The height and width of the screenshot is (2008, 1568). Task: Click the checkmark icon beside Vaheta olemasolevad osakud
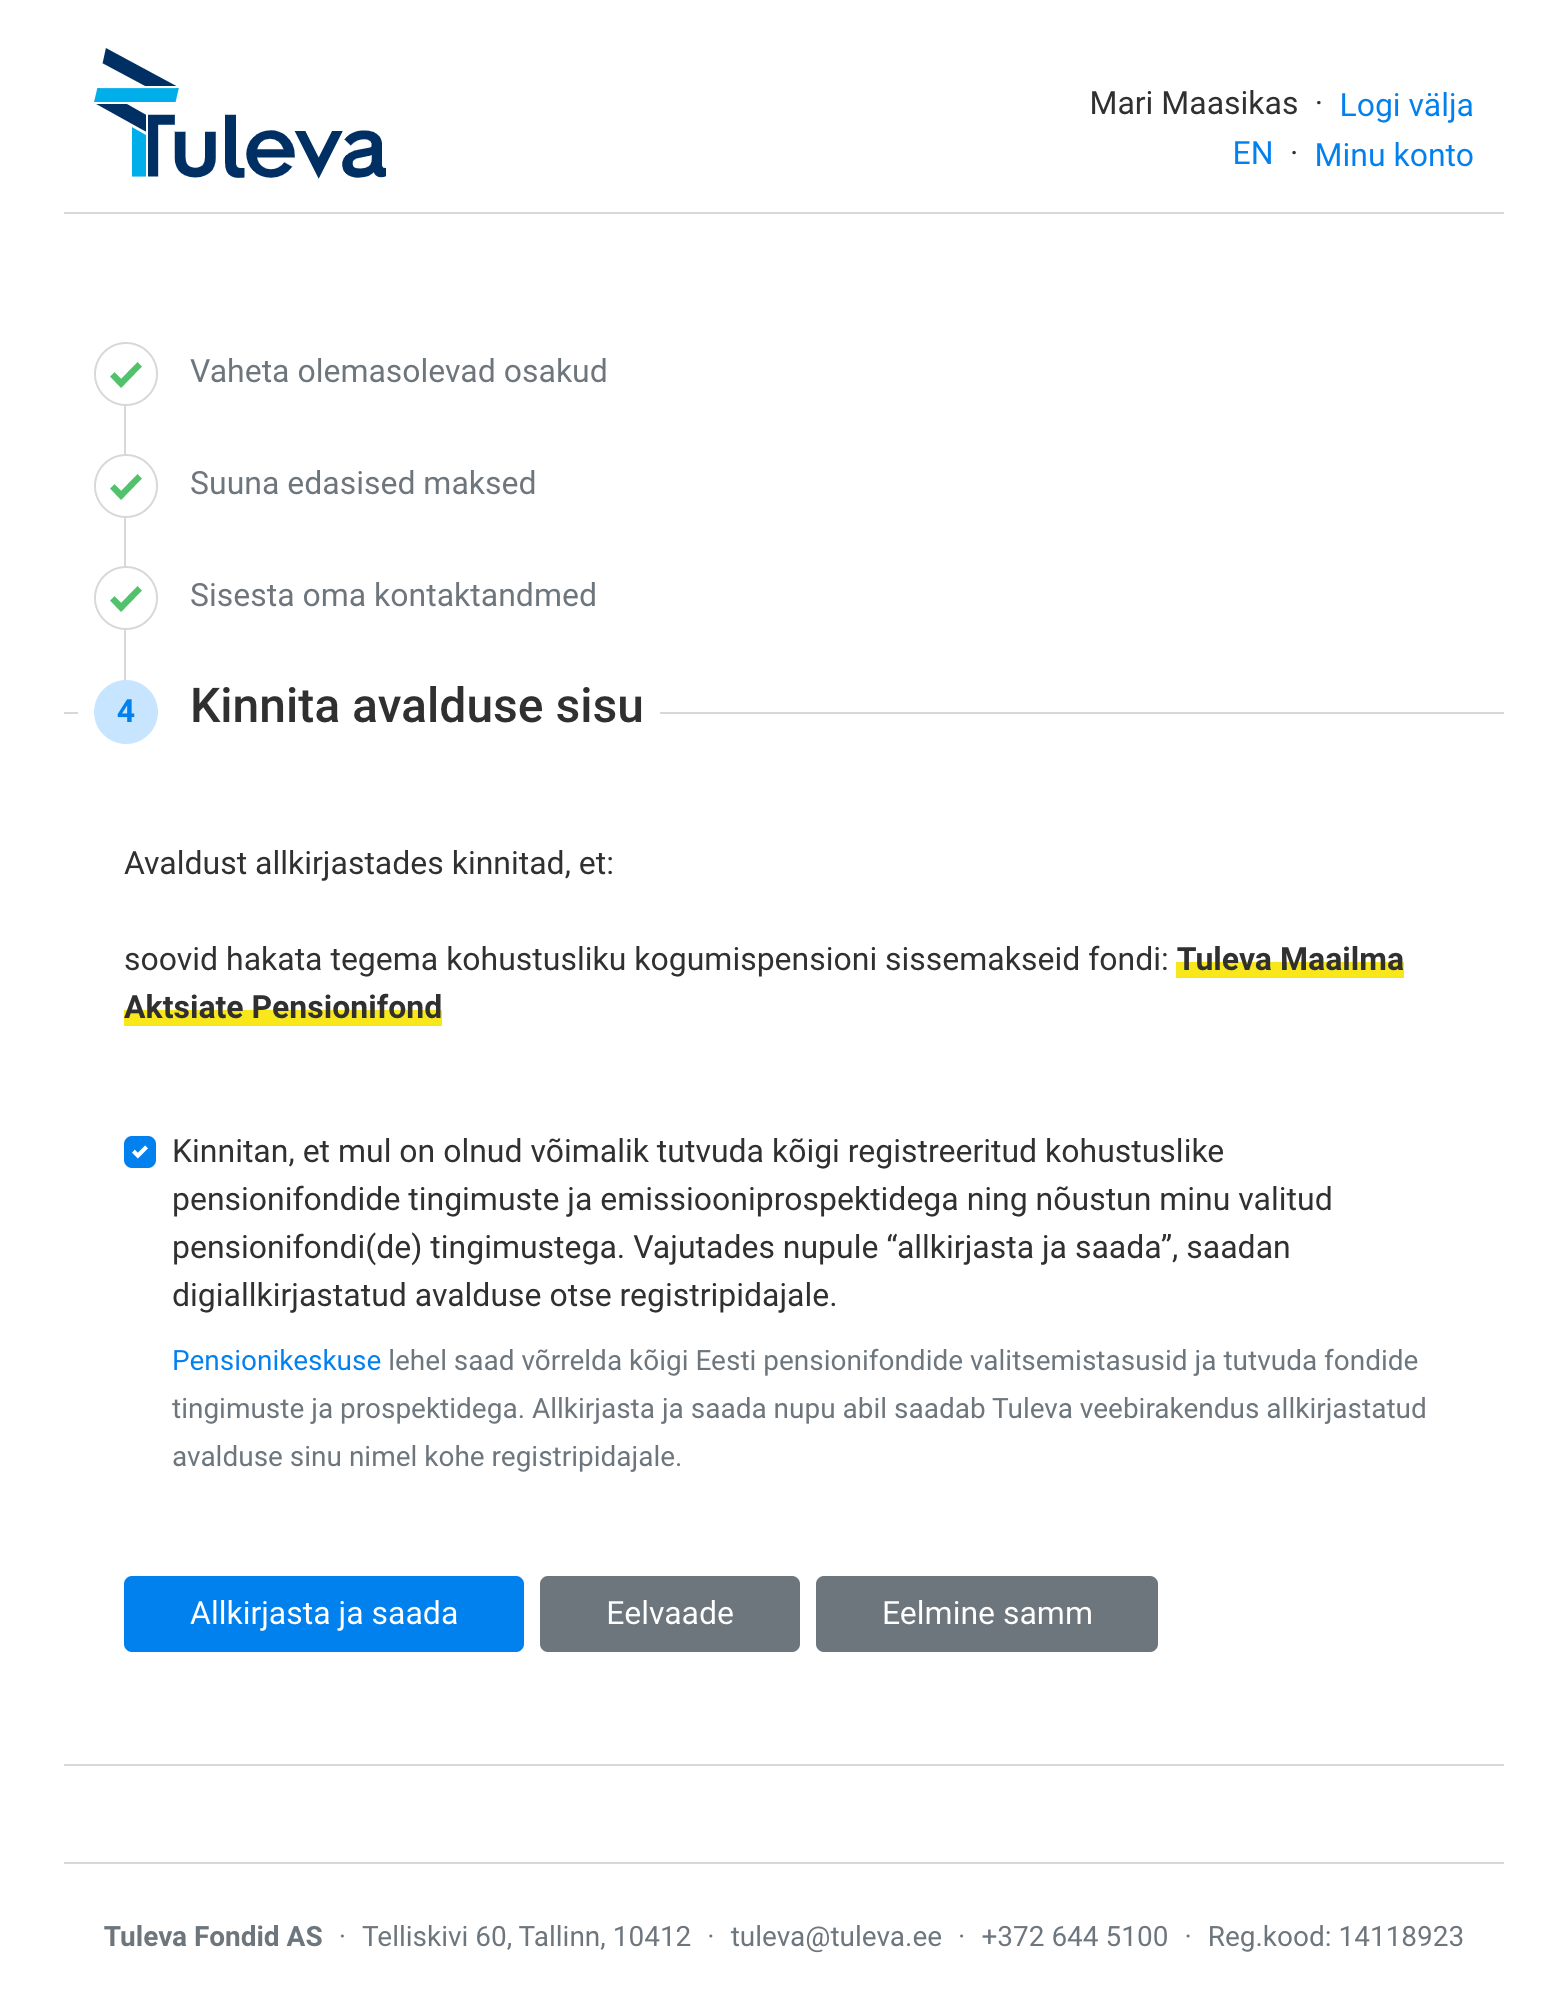point(126,374)
